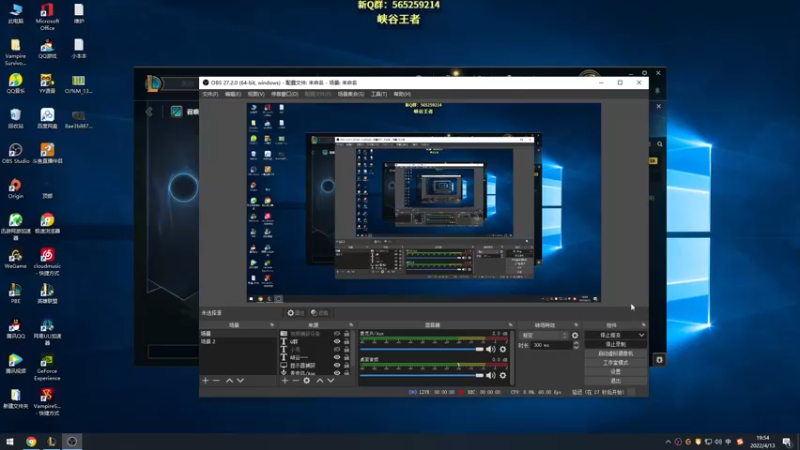Toggle visibility of the hidden 小号 text source

coord(337,349)
